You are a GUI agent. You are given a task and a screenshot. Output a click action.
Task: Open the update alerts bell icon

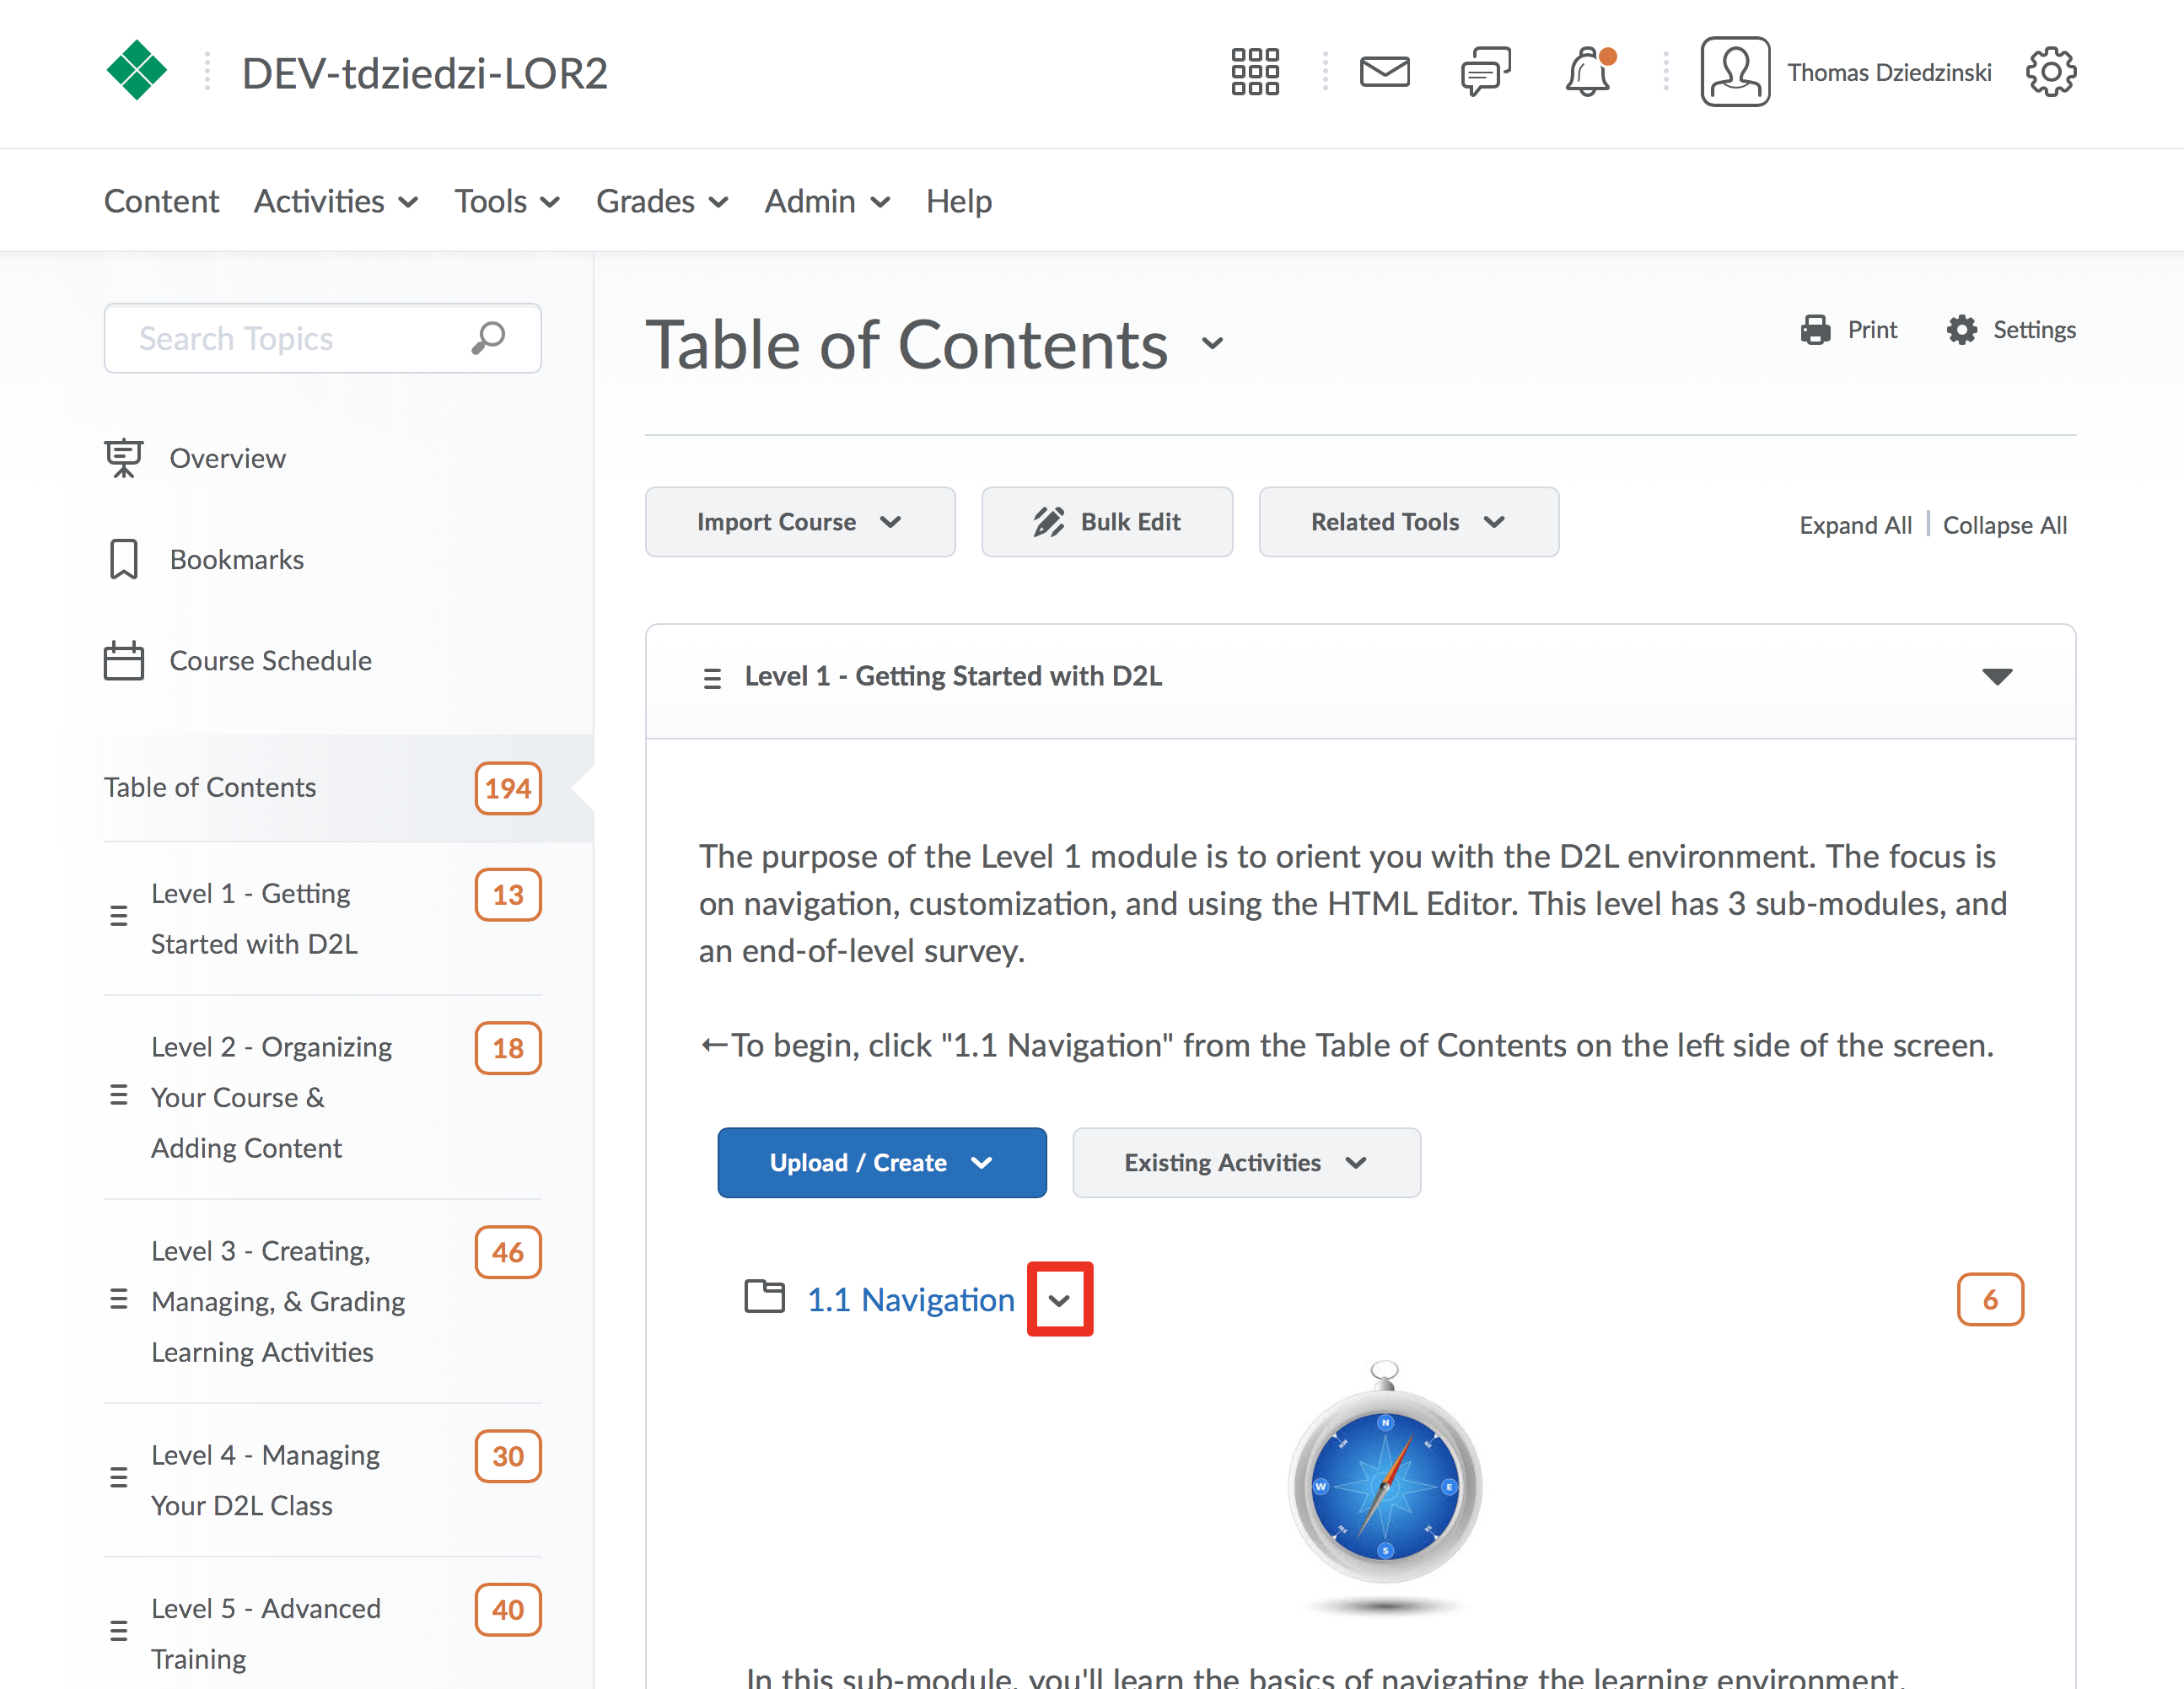pyautogui.click(x=1588, y=72)
